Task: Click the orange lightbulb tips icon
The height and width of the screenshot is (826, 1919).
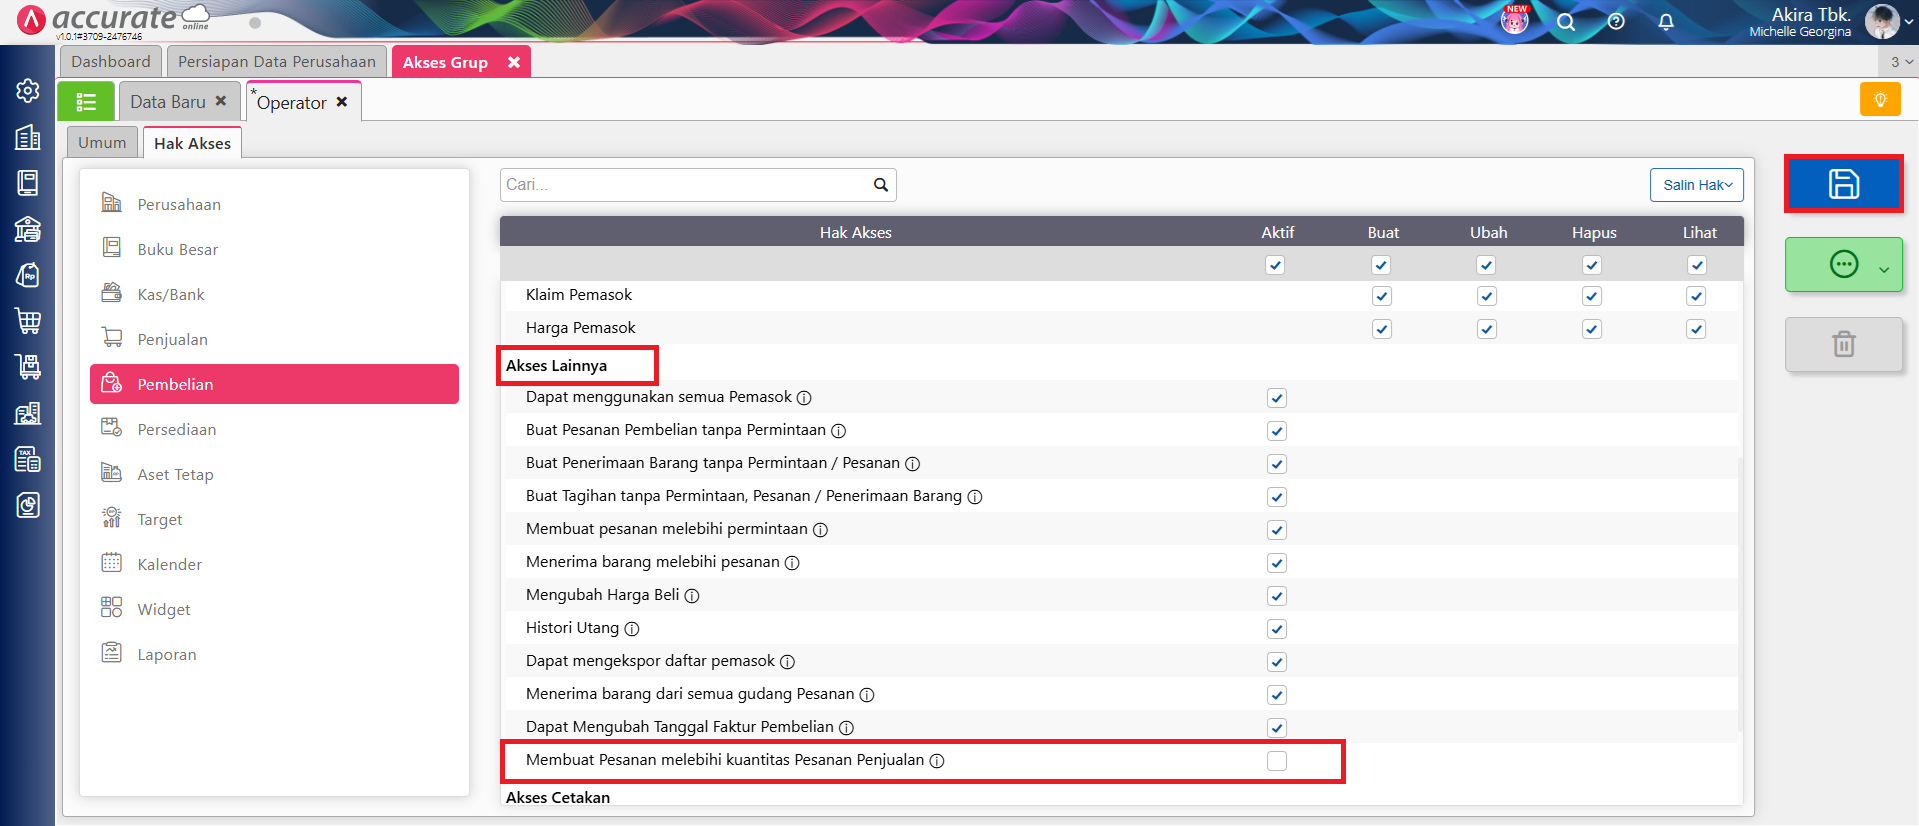Action: [1879, 100]
